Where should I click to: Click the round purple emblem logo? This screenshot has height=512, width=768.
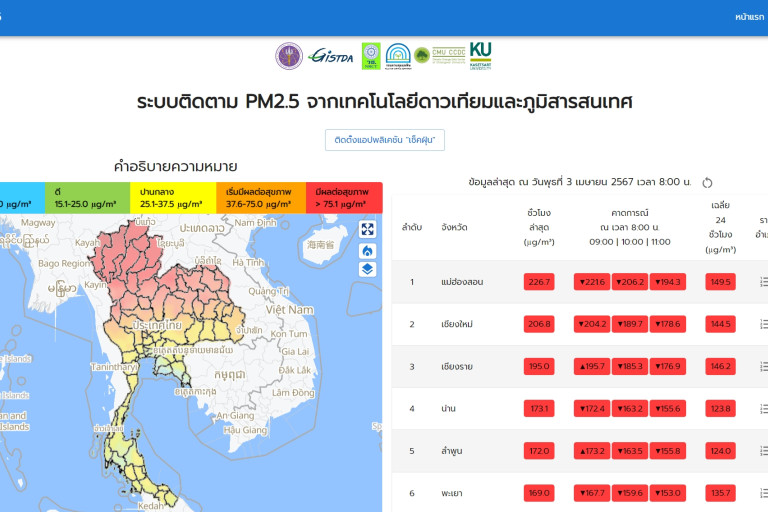pos(289,56)
